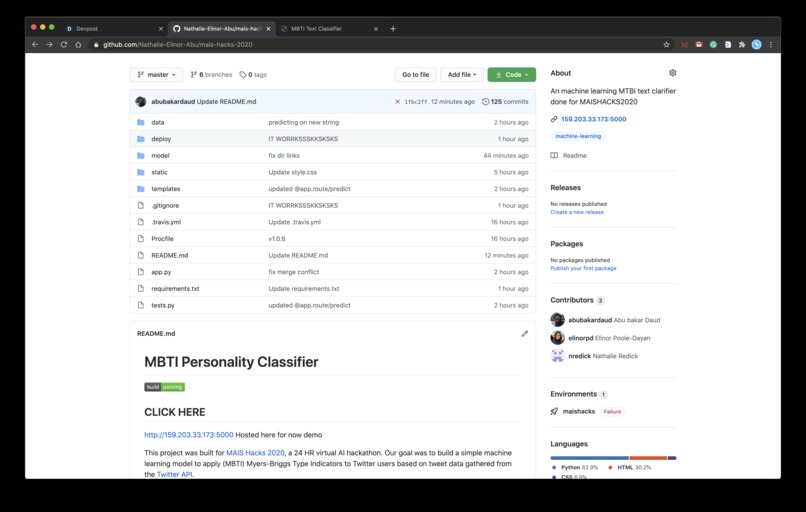Open the model folder
Image resolution: width=806 pixels, height=512 pixels.
pos(160,155)
